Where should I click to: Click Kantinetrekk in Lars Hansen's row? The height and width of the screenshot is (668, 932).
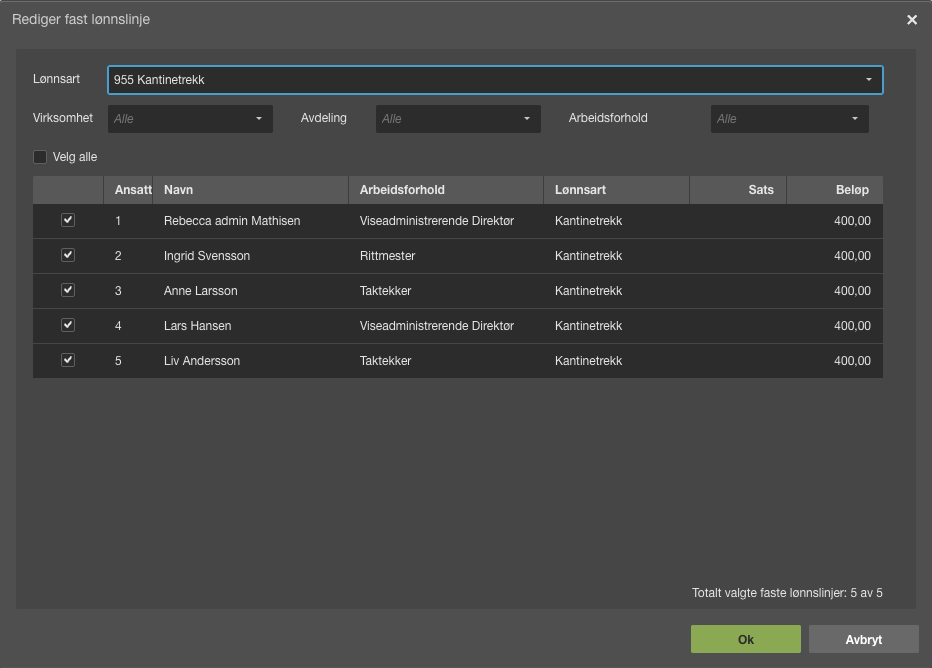pos(588,326)
